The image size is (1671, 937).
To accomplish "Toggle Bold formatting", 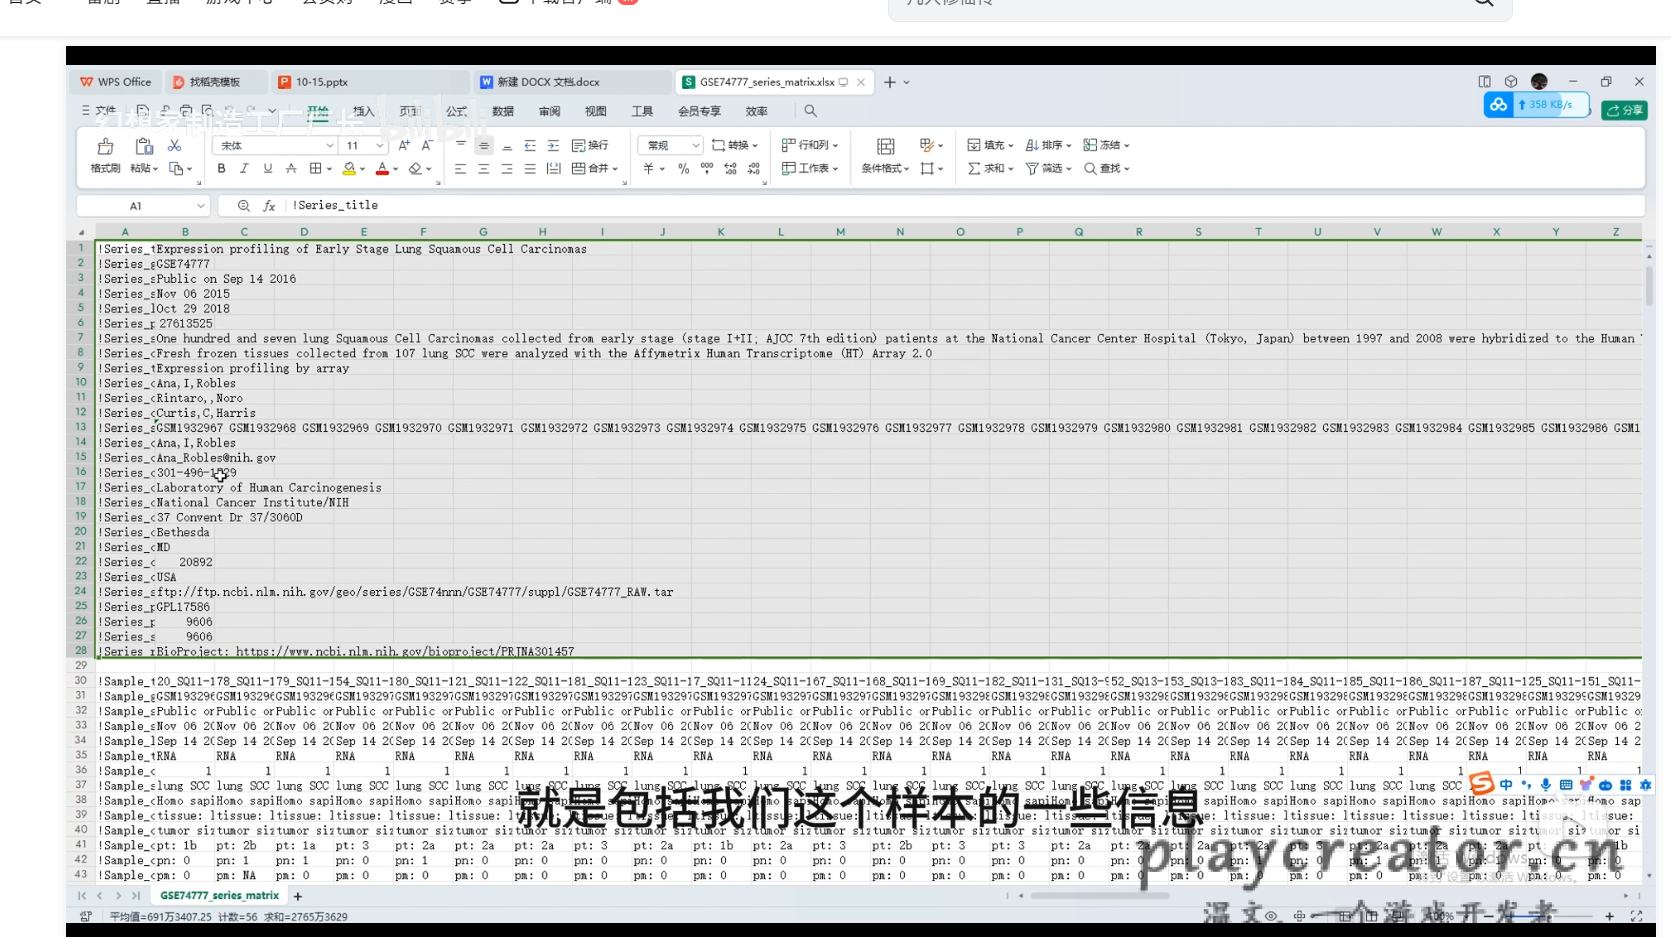I will [x=221, y=169].
